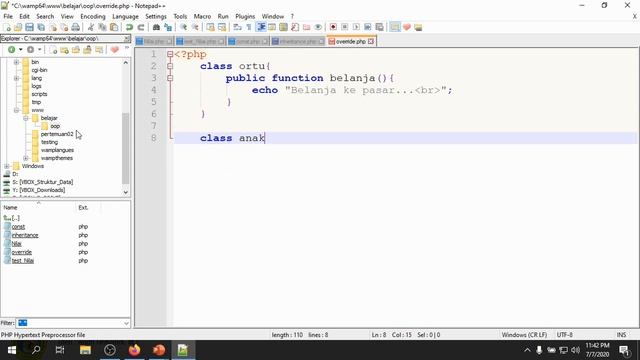
Task: Expand the Windows folder tree node
Action: tap(7, 166)
